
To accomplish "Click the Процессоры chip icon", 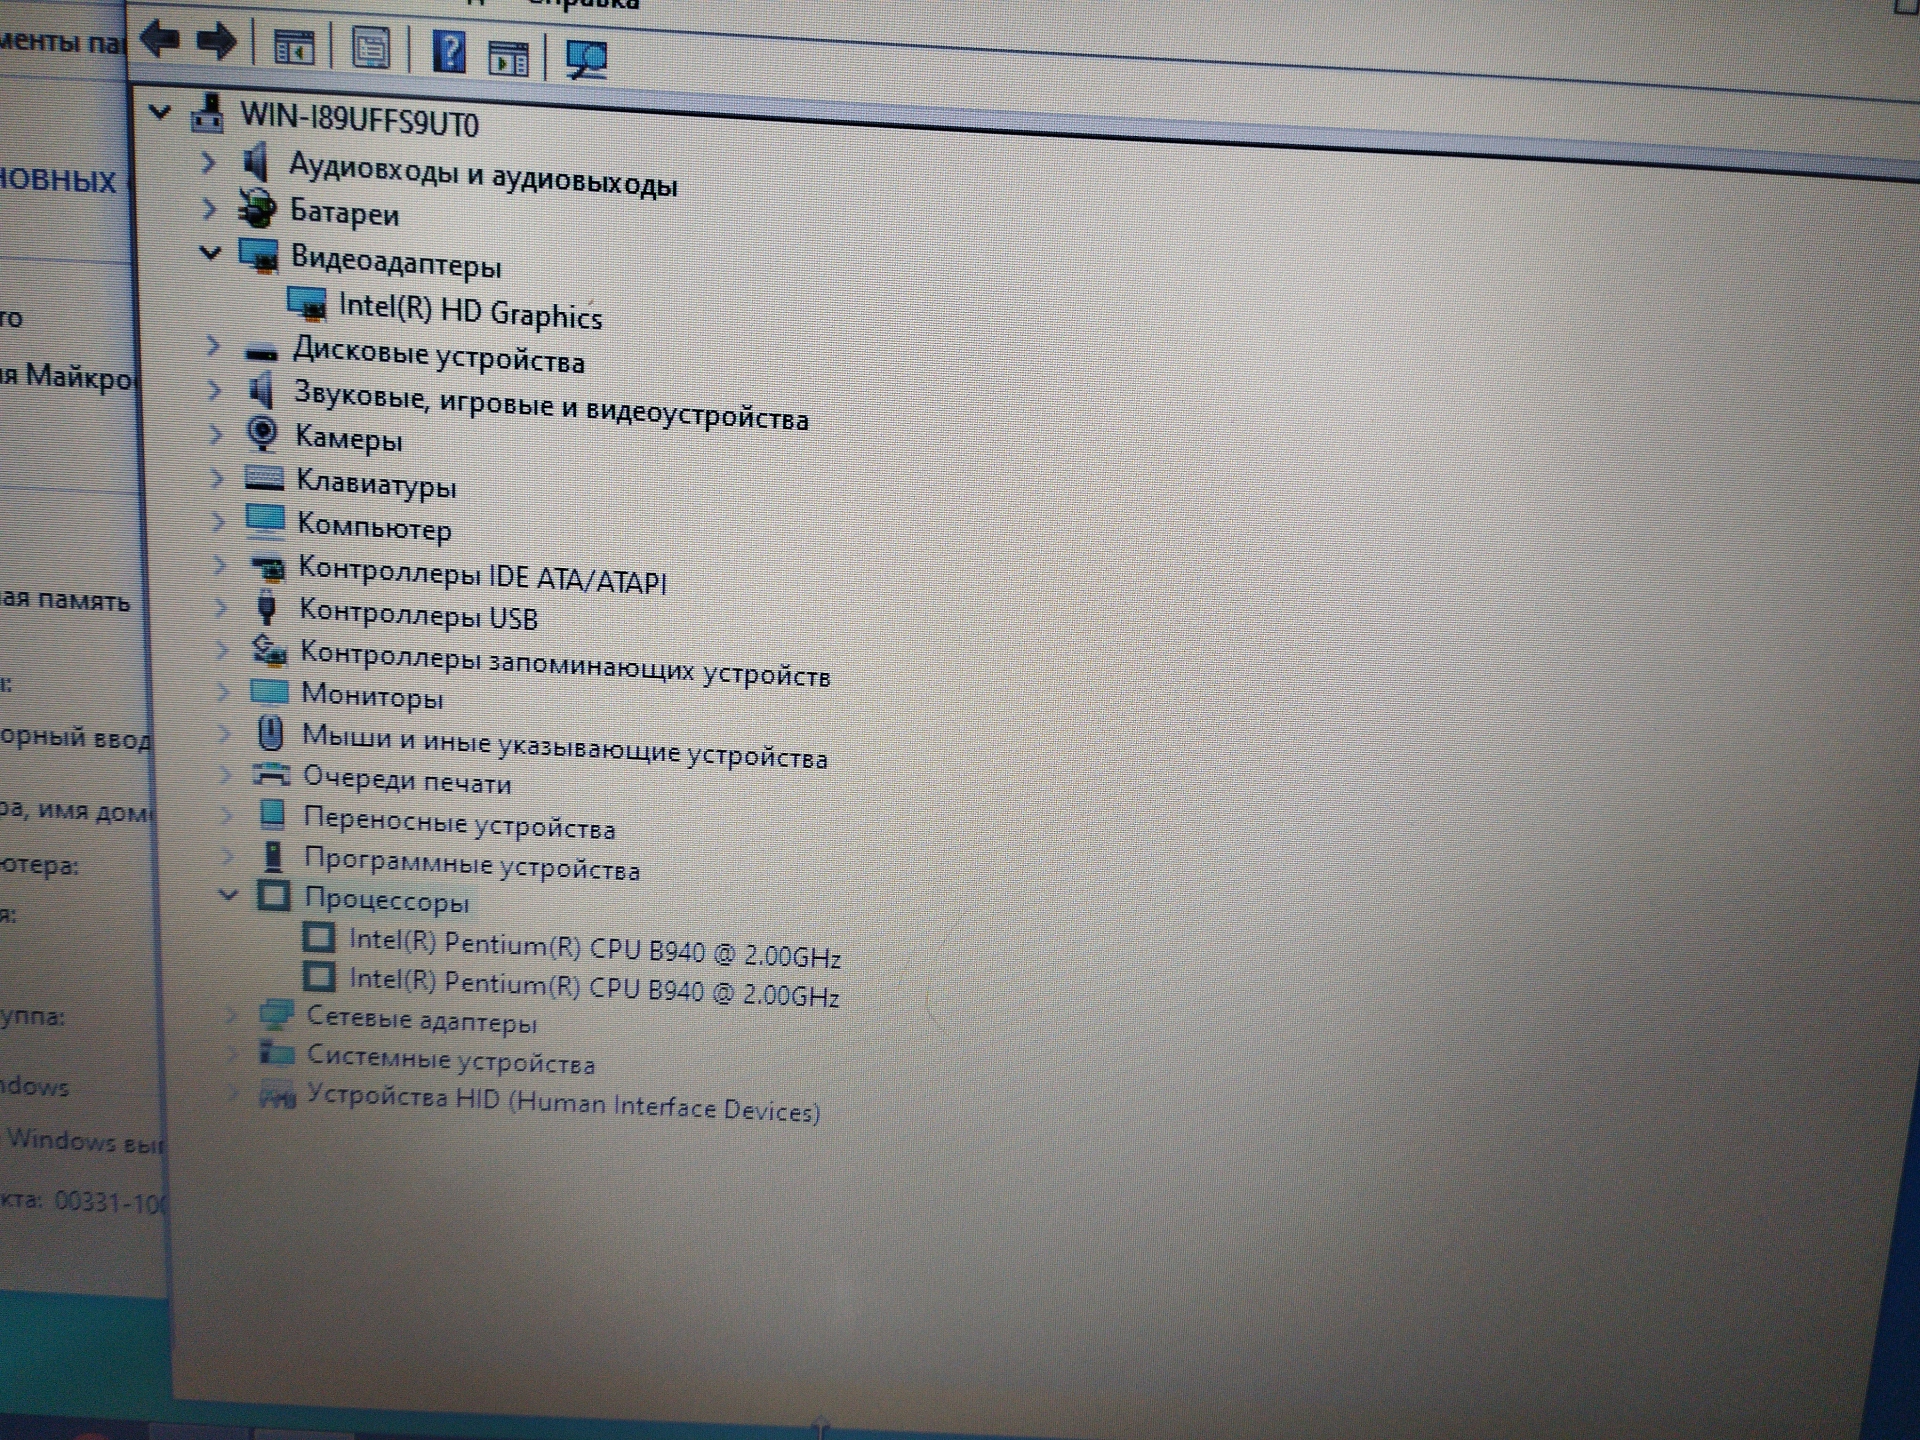I will tap(274, 895).
